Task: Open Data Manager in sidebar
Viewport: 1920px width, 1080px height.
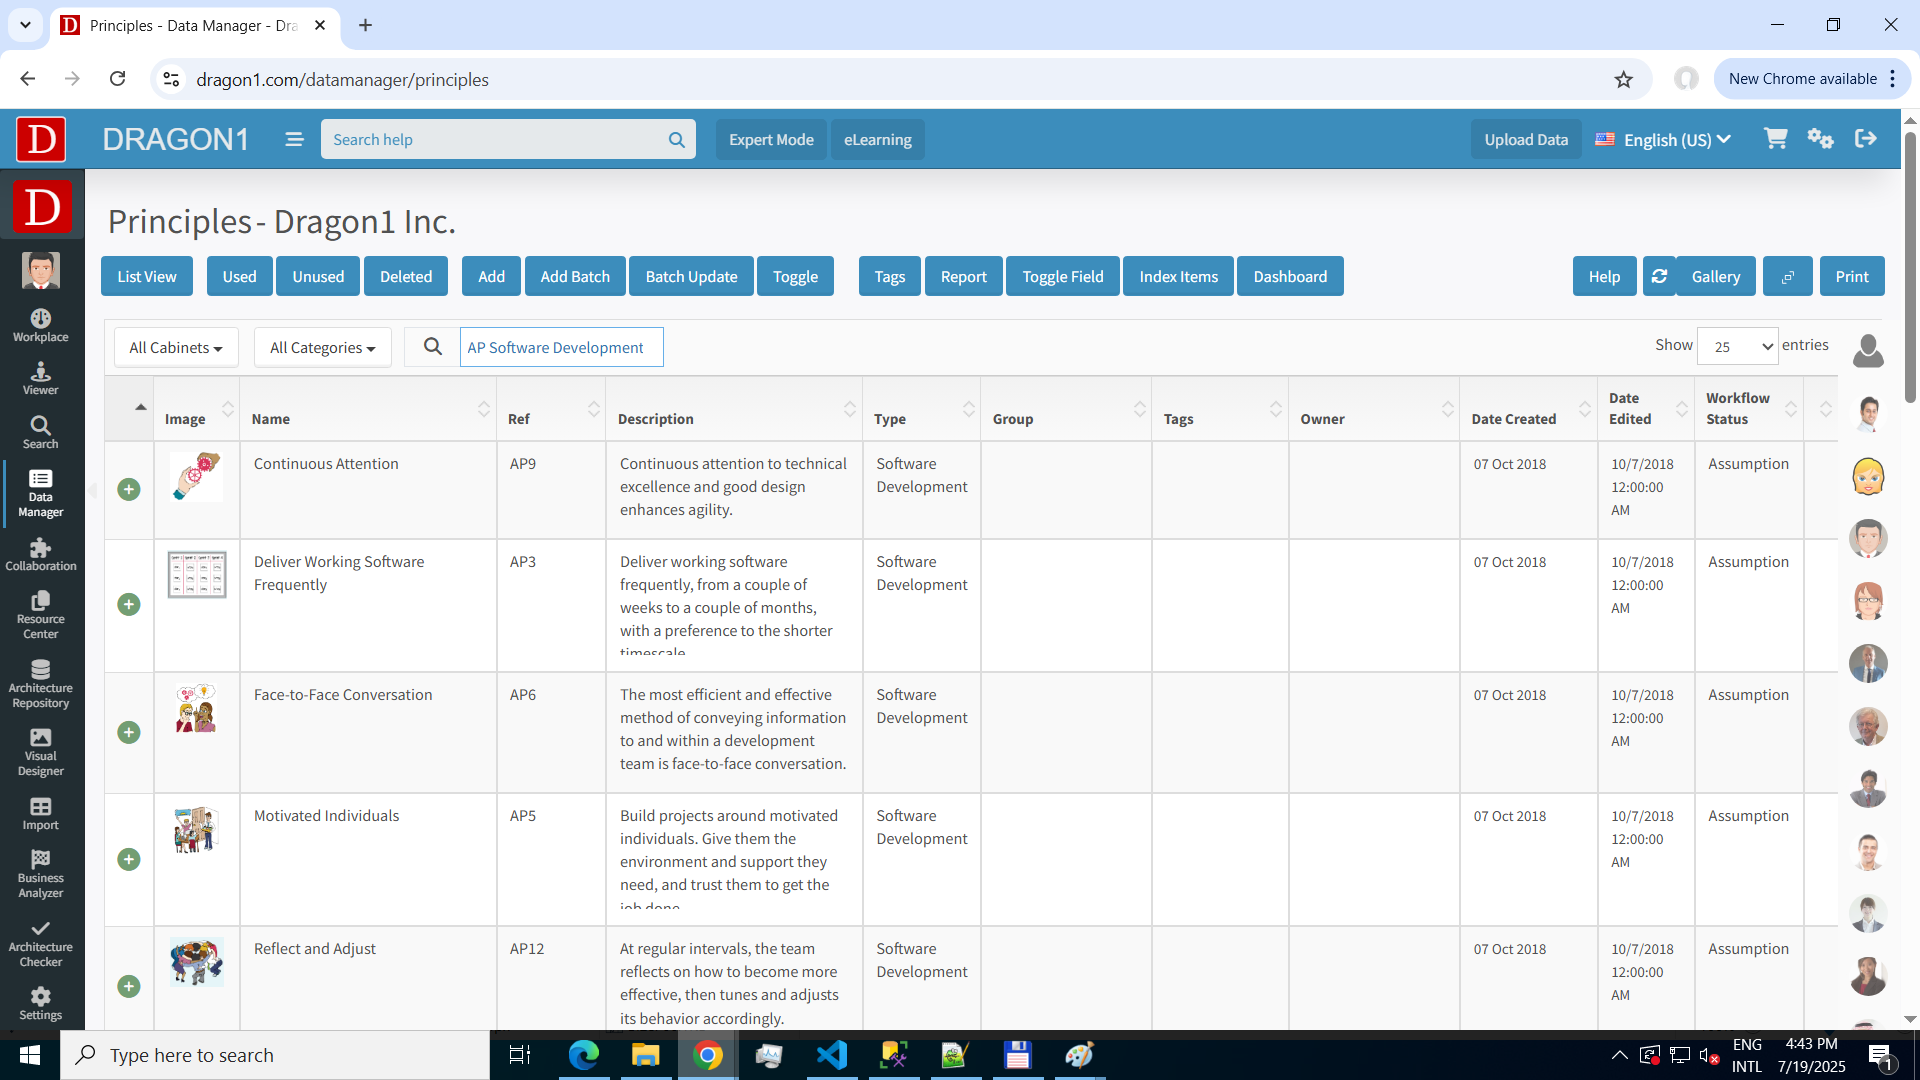Action: click(40, 493)
